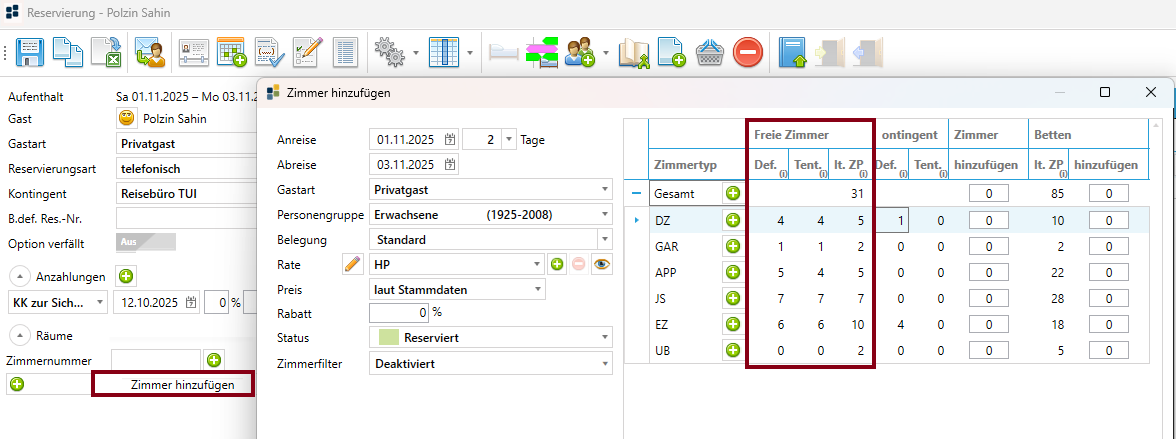The height and width of the screenshot is (439, 1176).
Task: Click the Zimmertyp column header
Action: pyautogui.click(x=685, y=164)
